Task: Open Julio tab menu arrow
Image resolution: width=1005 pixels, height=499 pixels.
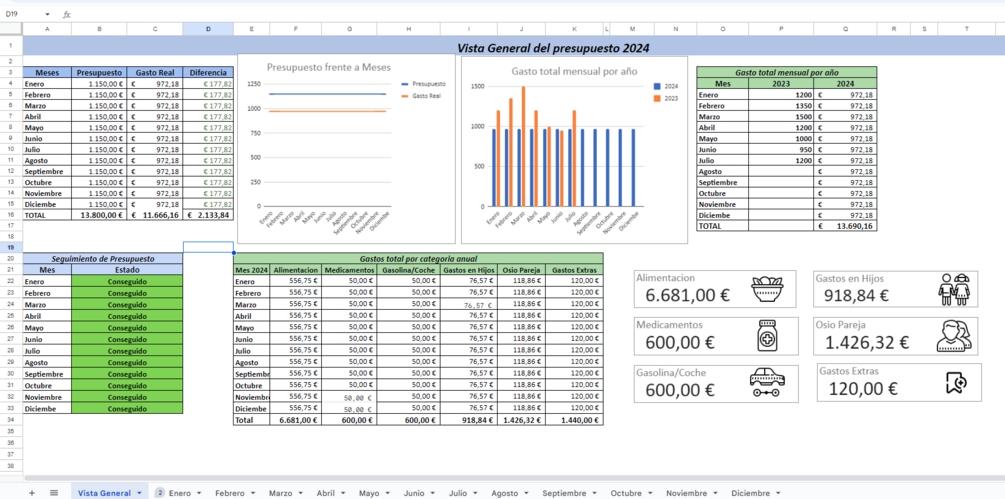Action: pos(476,493)
